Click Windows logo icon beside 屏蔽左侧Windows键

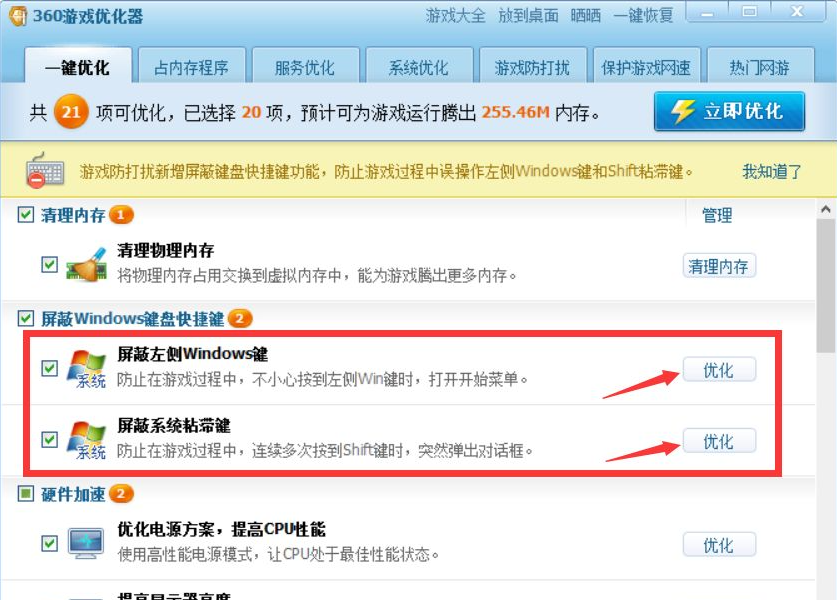point(86,369)
